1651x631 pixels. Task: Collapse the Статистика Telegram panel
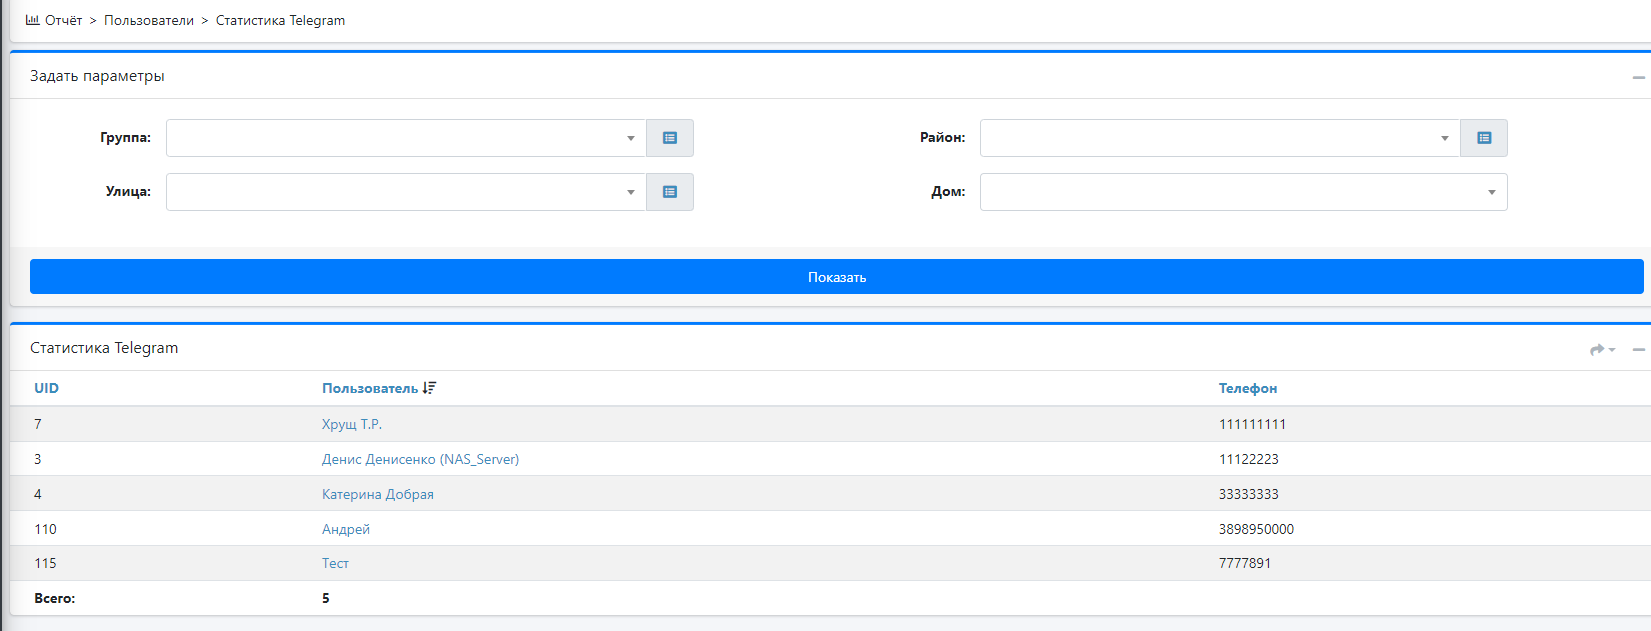pos(1638,349)
